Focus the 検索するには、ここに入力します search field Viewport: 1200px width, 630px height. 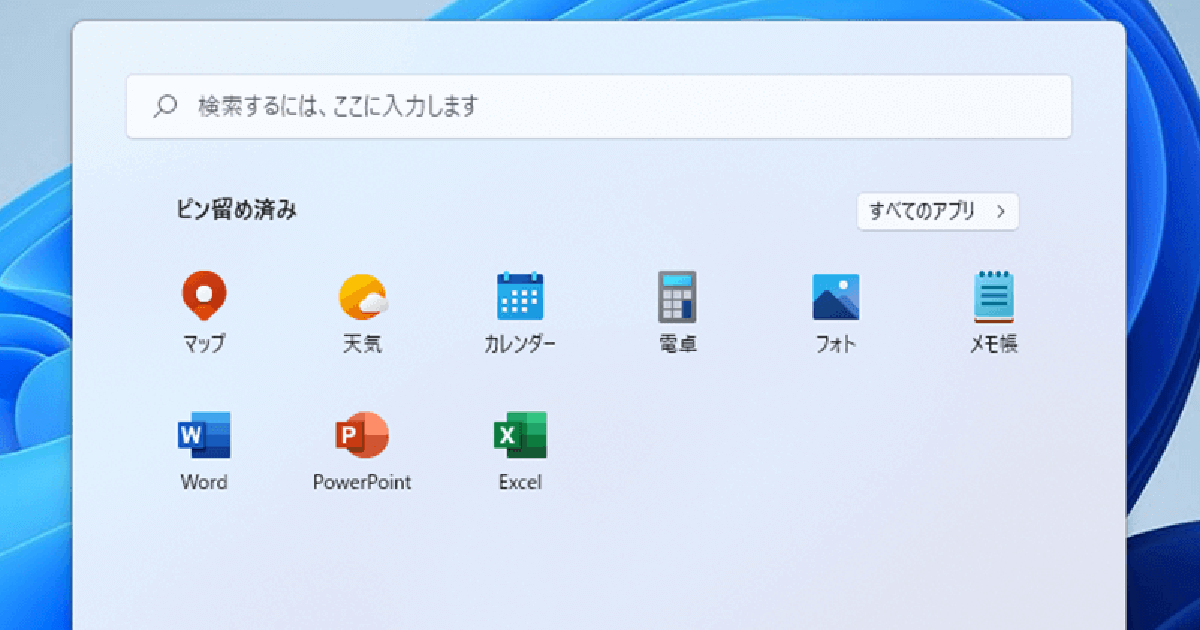click(599, 106)
